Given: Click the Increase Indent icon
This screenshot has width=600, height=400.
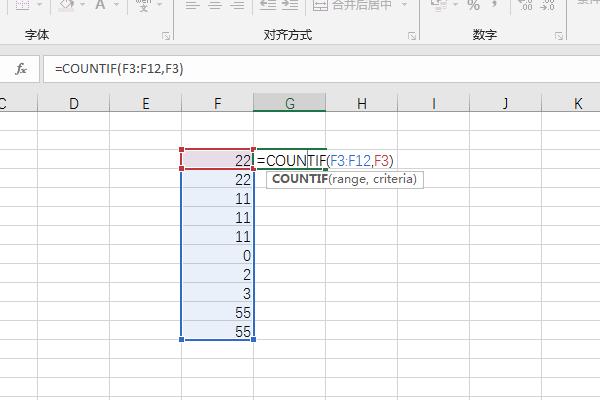Looking at the screenshot, I should click(290, 5).
